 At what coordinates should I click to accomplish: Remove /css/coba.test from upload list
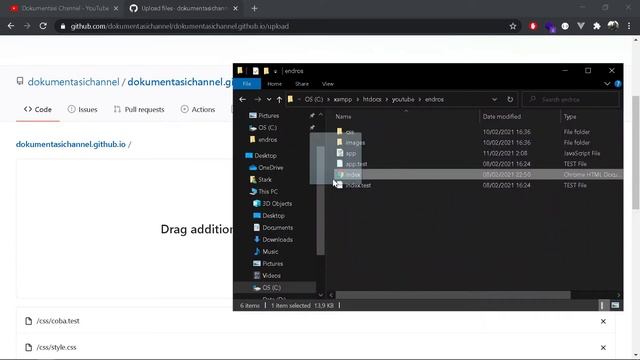[x=603, y=321]
